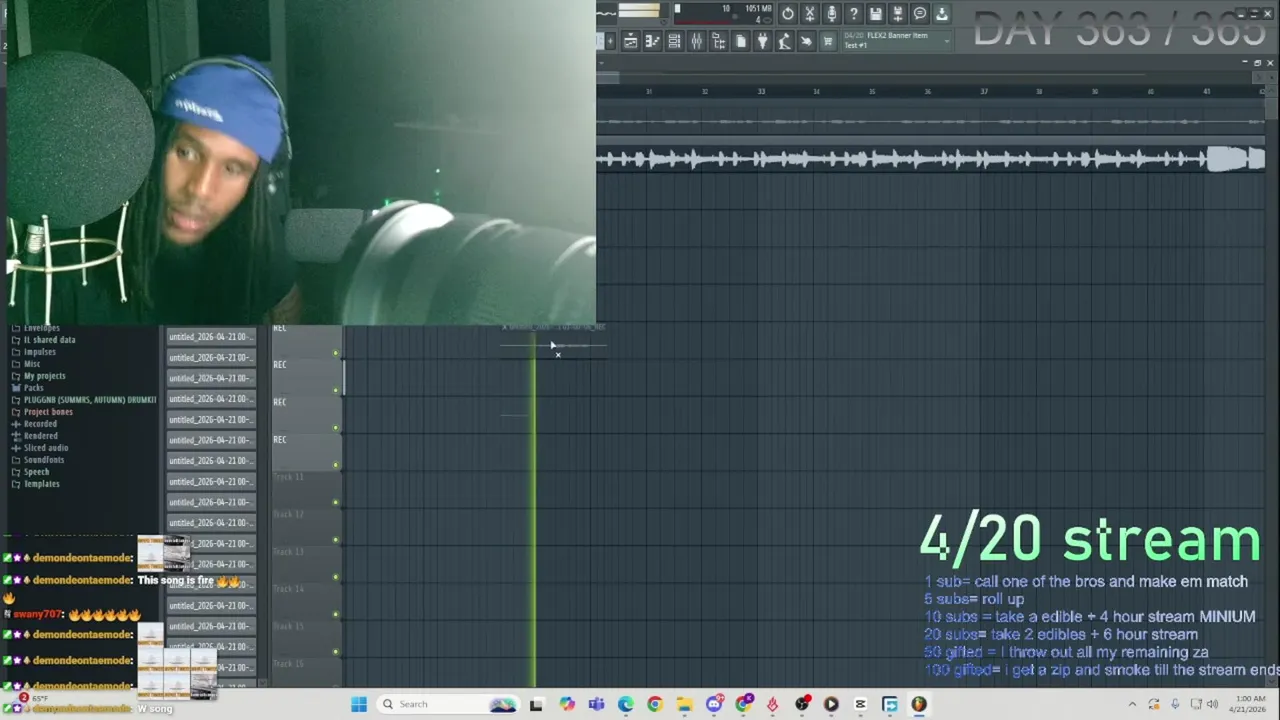Open File Explorer from taskbar

click(684, 704)
